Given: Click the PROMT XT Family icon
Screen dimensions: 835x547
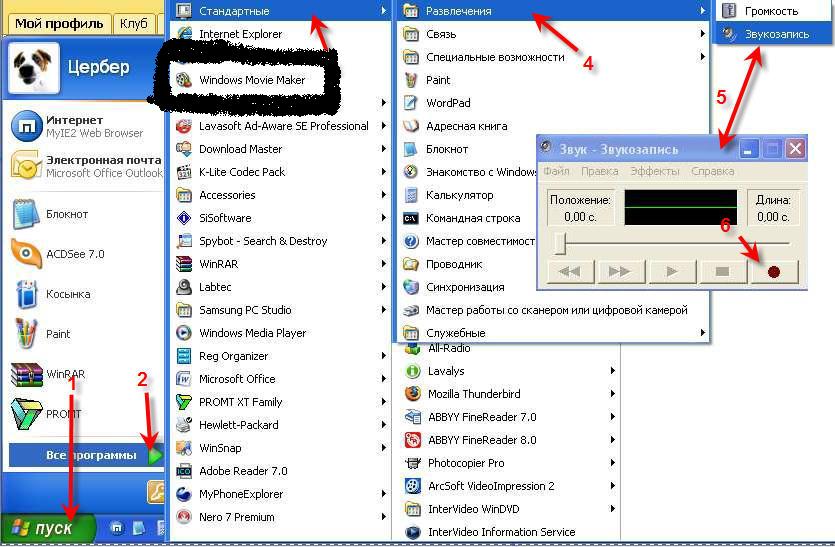Looking at the screenshot, I should click(184, 402).
